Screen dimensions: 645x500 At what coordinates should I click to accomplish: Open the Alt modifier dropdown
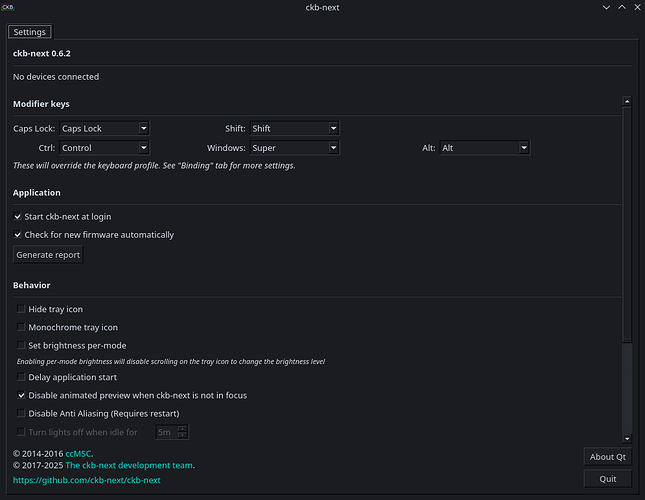(x=485, y=148)
